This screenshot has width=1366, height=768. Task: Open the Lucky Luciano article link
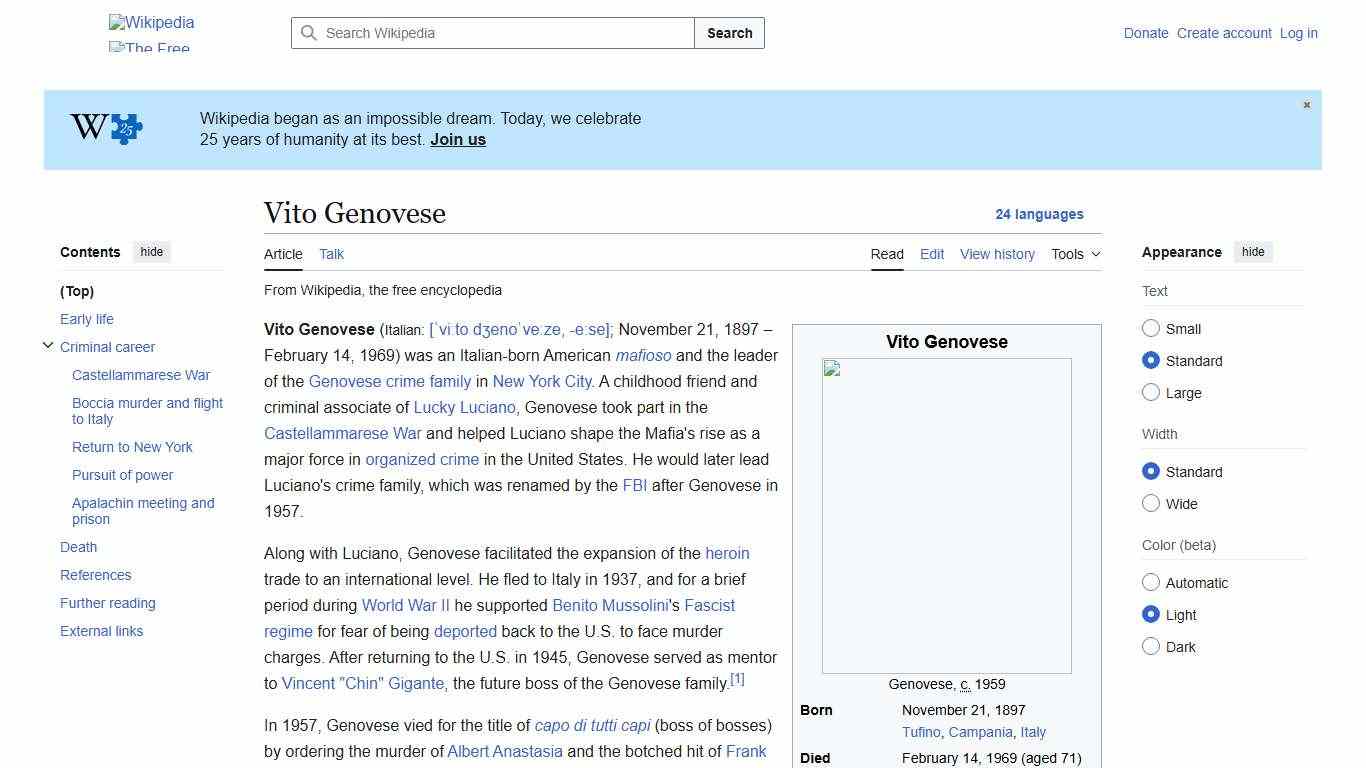click(464, 407)
